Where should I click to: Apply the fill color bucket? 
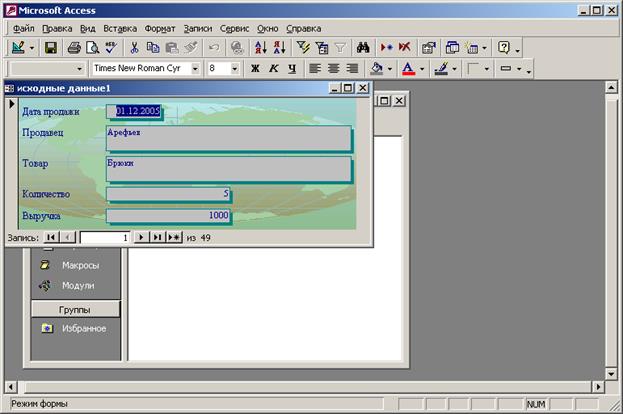coord(377,69)
